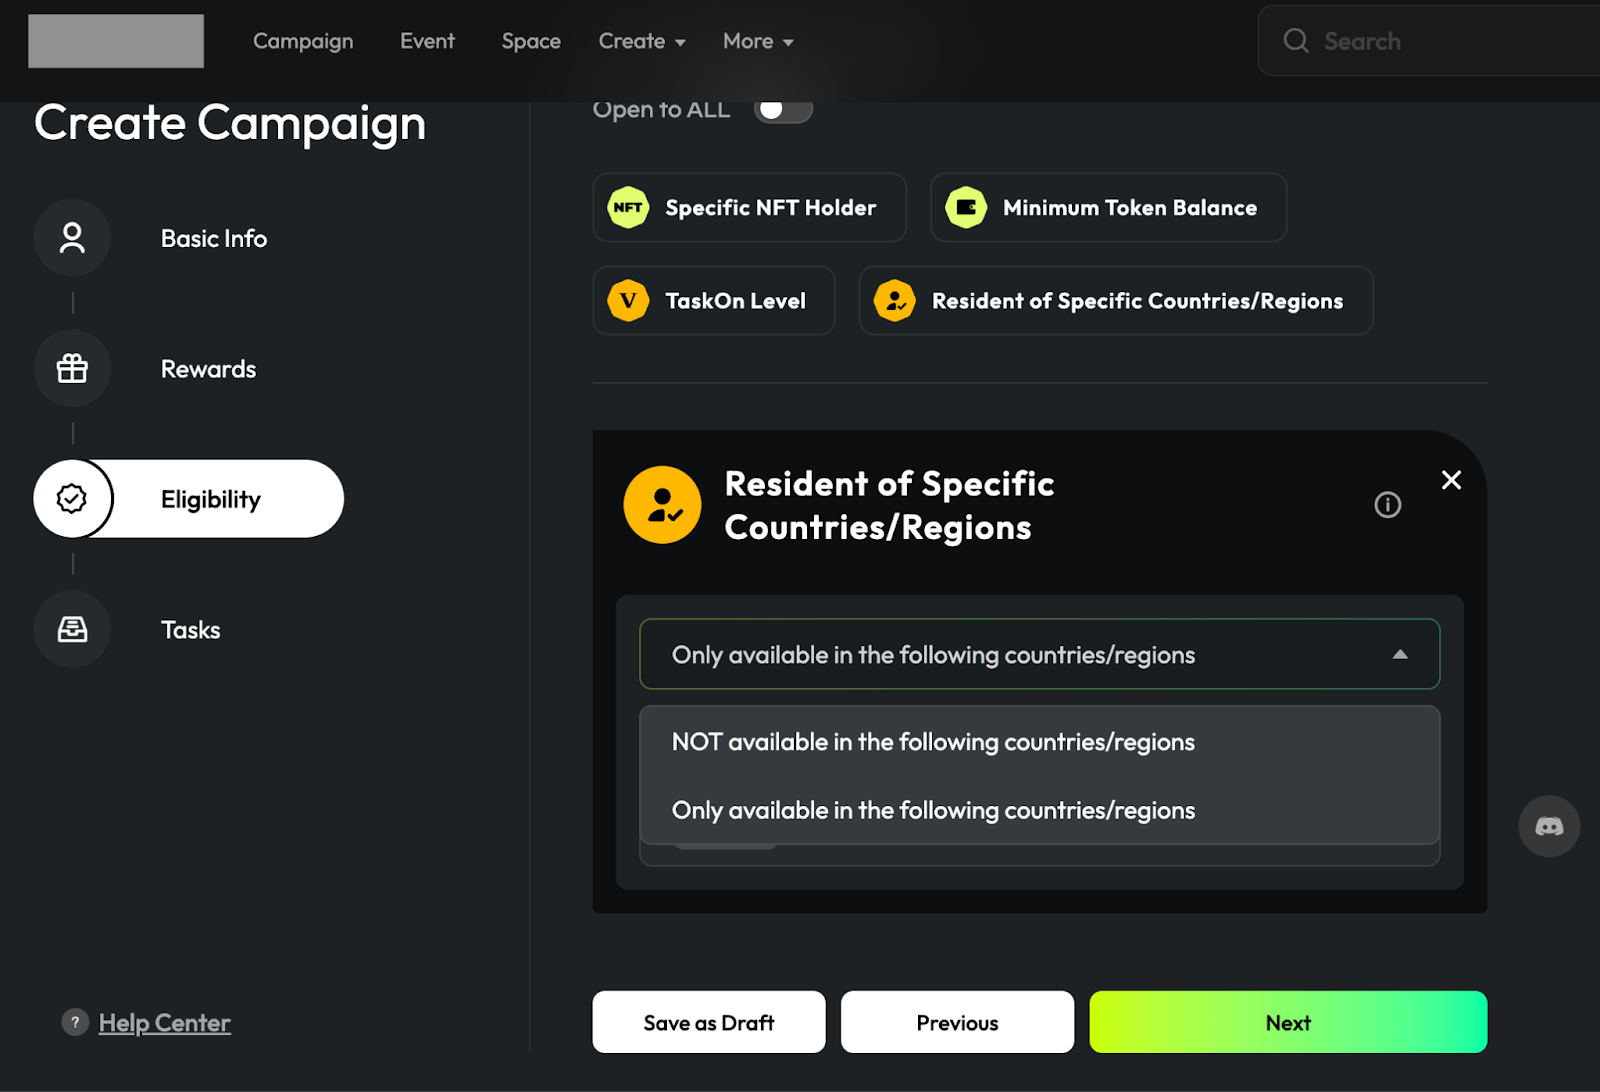Toggle the Open to ALL switch
Image resolution: width=1600 pixels, height=1092 pixels.
(783, 109)
